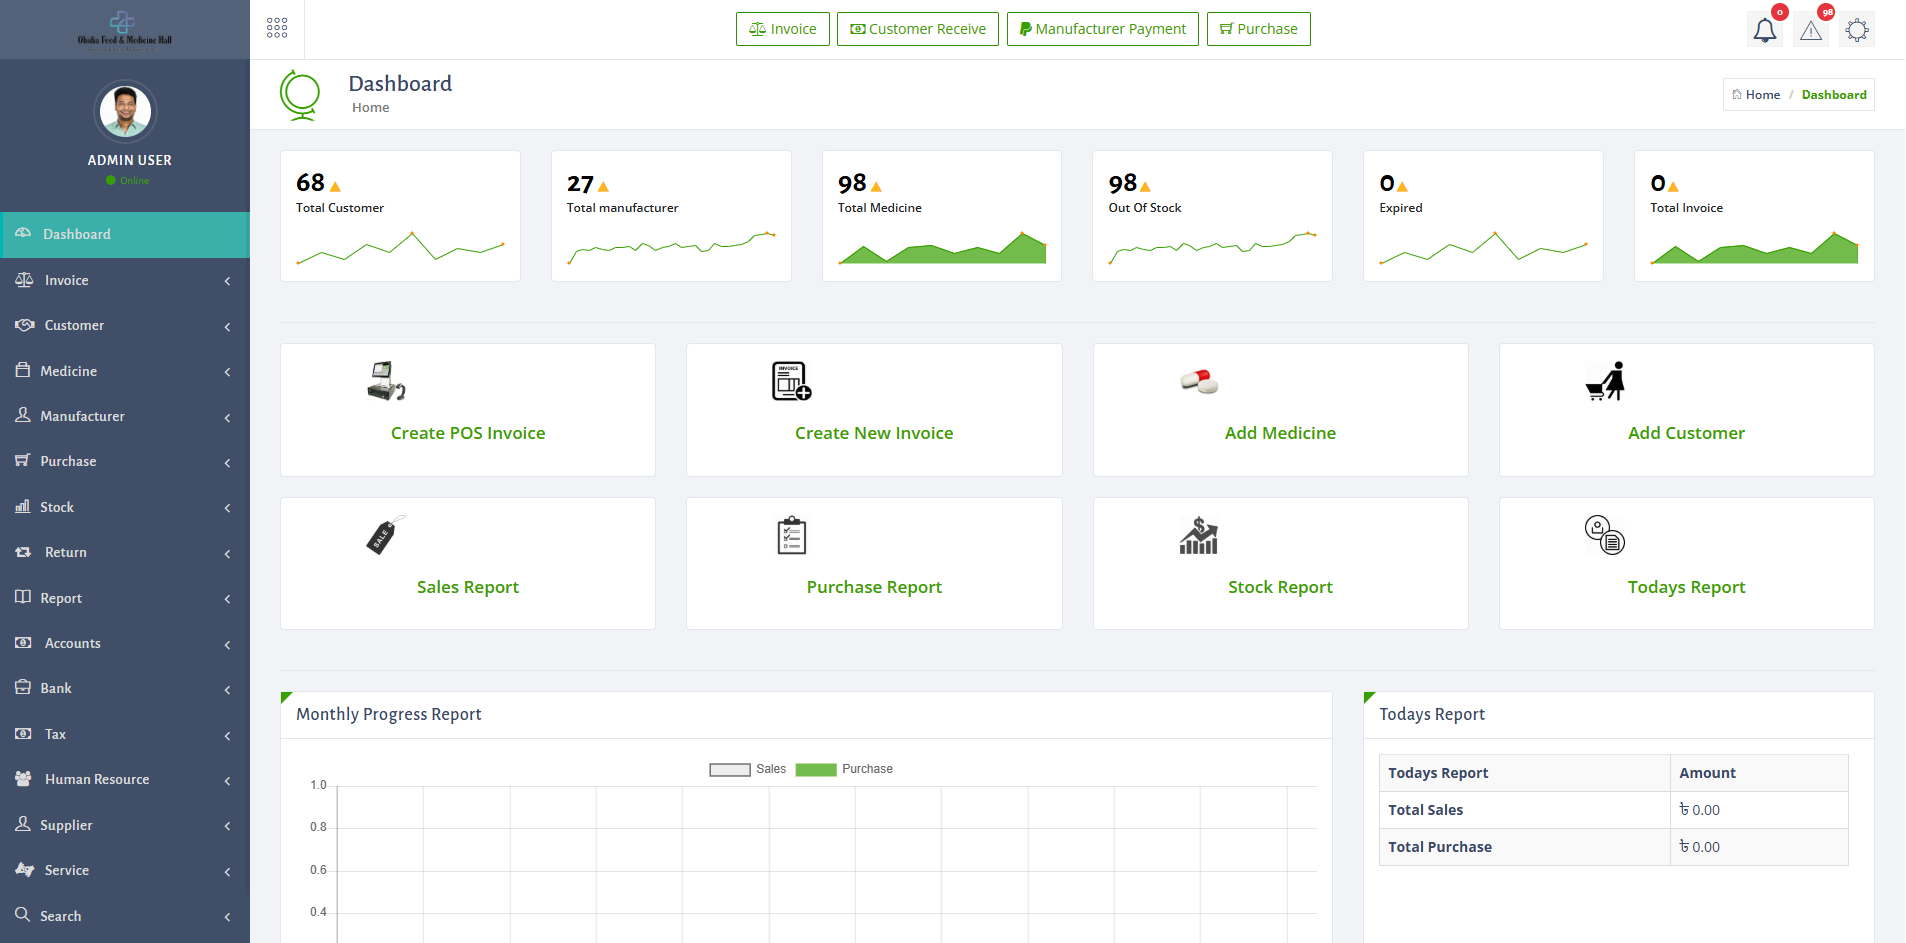Expand the Medicine sidebar submenu
This screenshot has height=943, width=1906.
[x=125, y=371]
